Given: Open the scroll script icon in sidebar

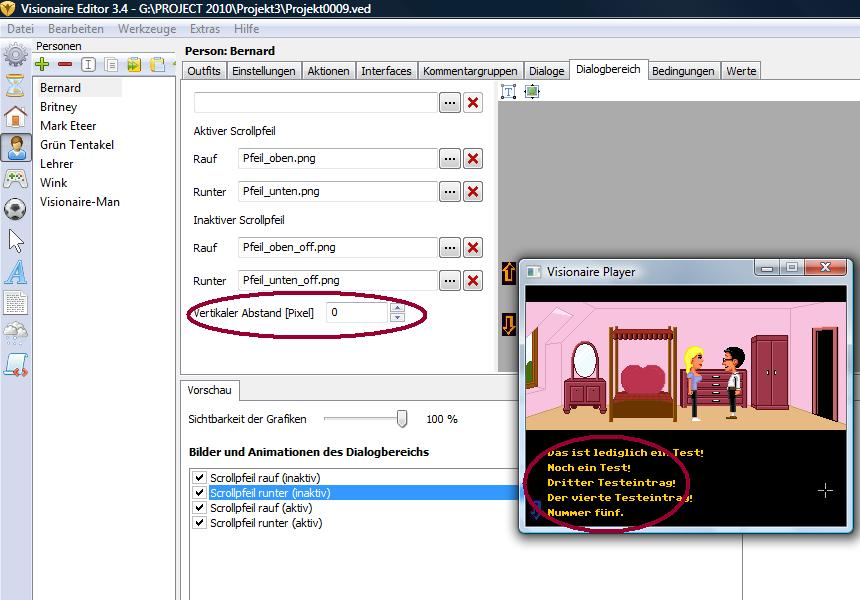Looking at the screenshot, I should click(15, 365).
